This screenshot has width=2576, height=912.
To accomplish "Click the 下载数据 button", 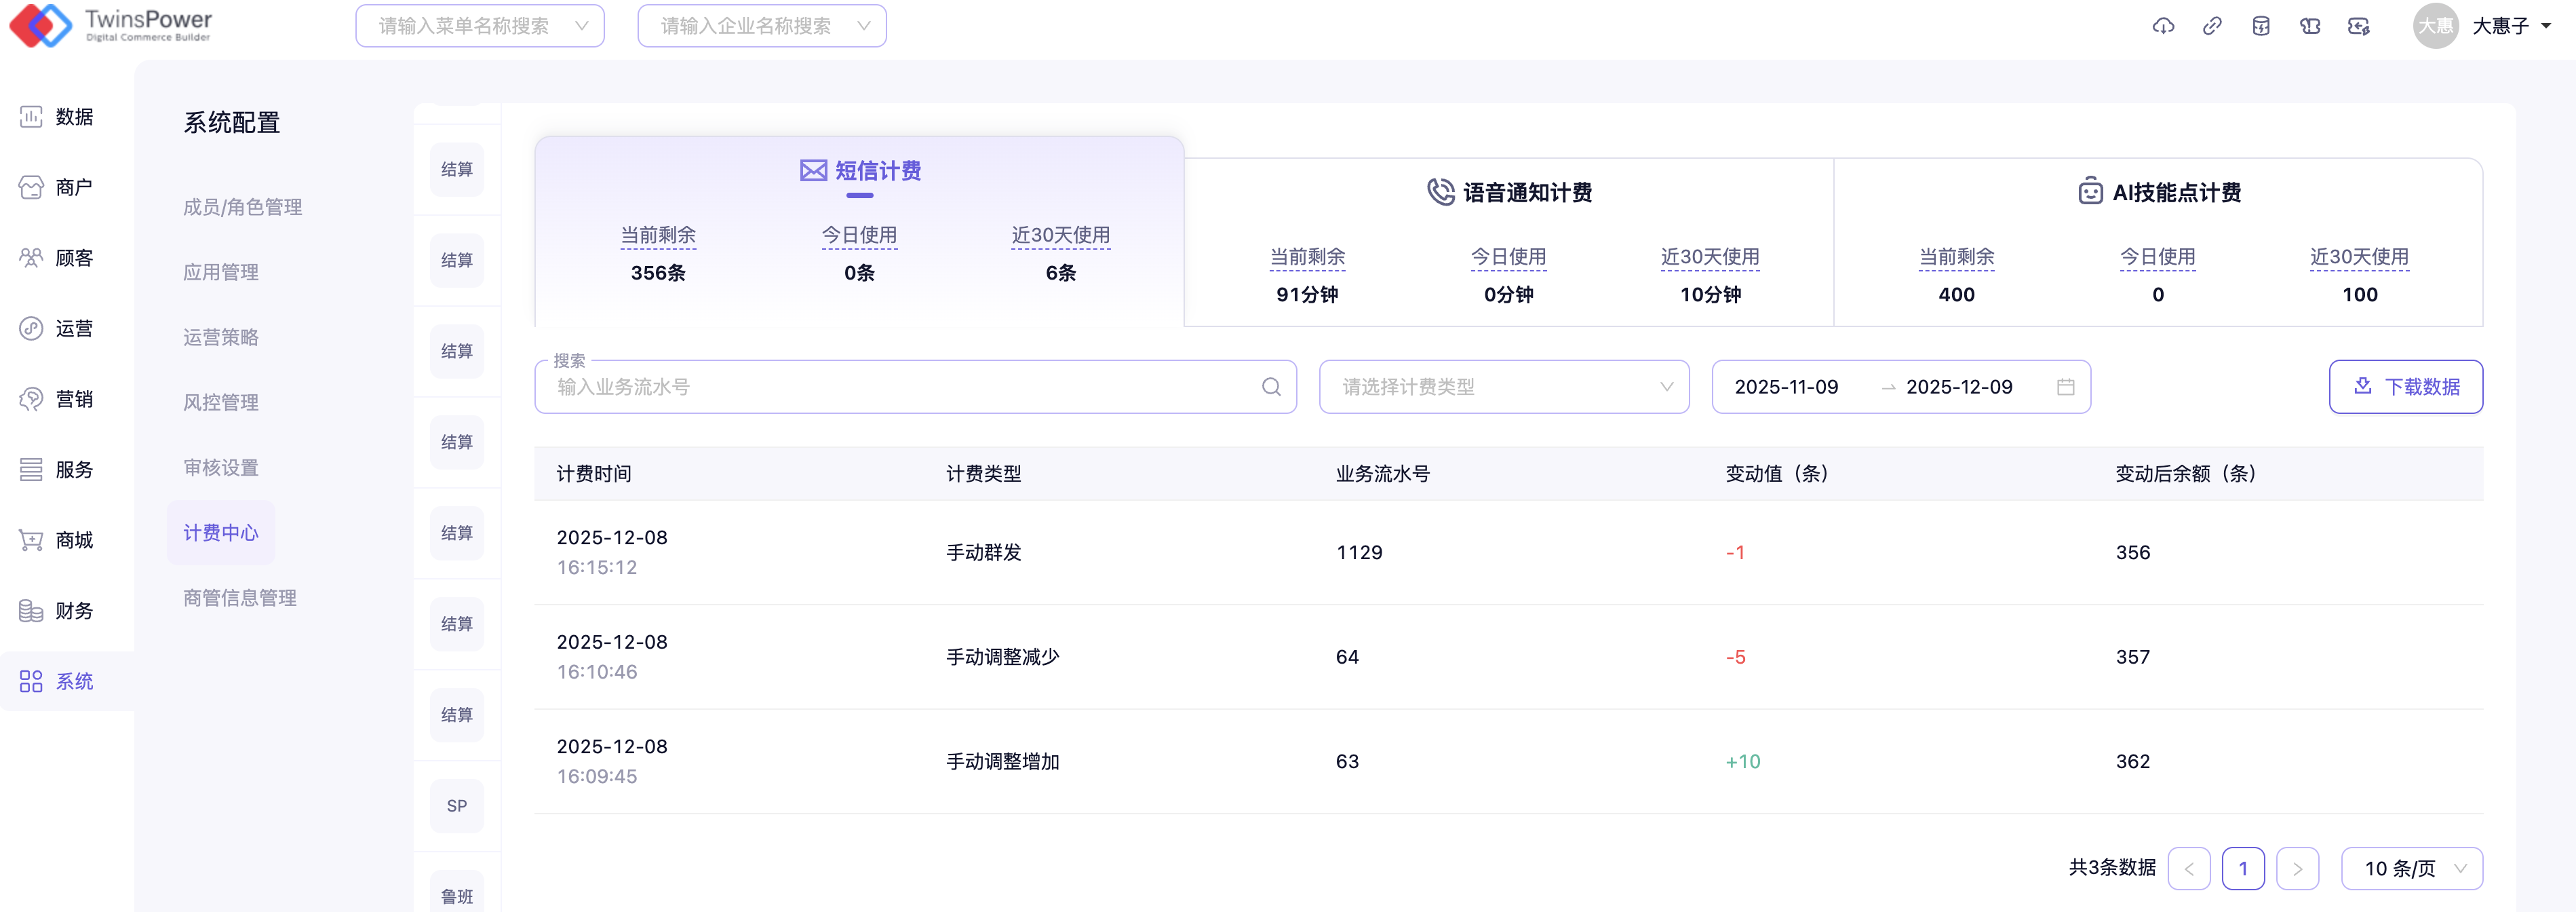I will pyautogui.click(x=2405, y=387).
